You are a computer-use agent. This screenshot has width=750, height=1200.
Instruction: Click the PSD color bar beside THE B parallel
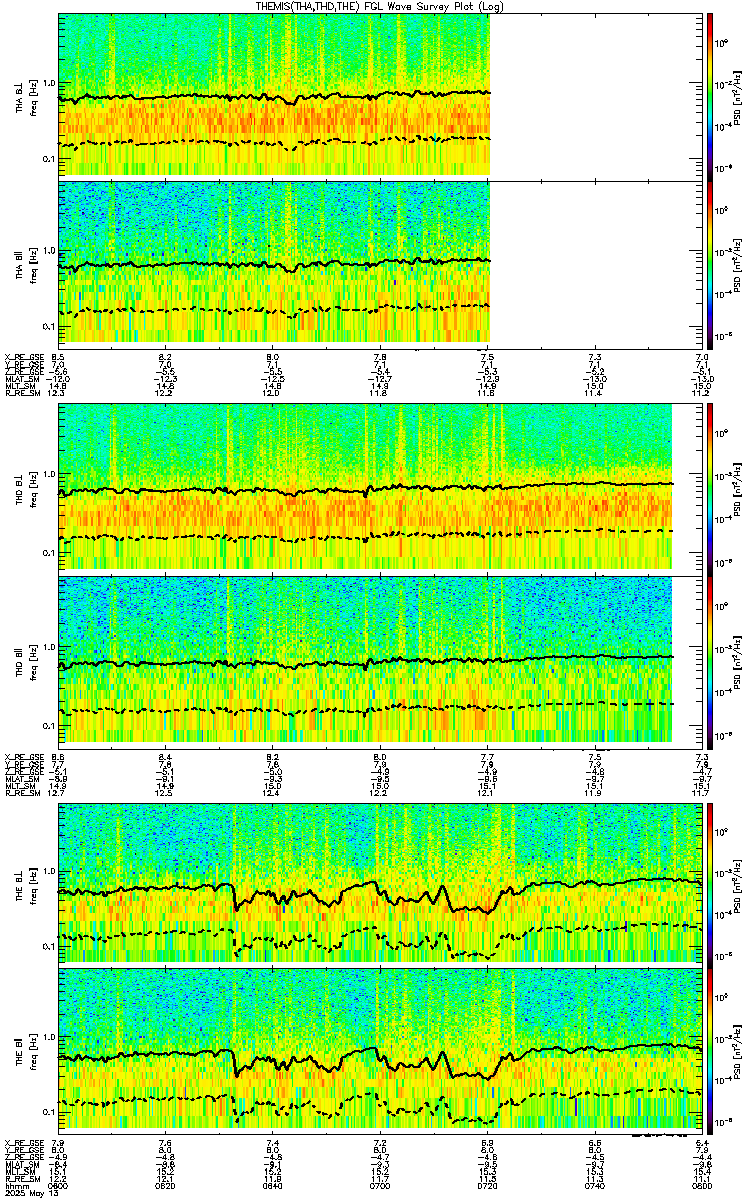pos(710,1051)
